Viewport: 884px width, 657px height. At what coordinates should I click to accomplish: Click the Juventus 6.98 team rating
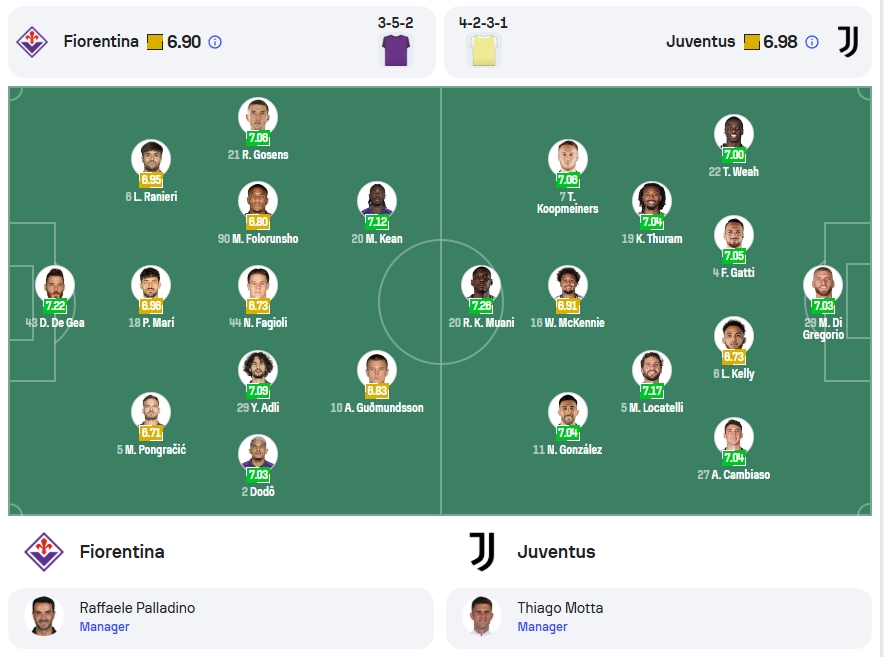coord(780,42)
